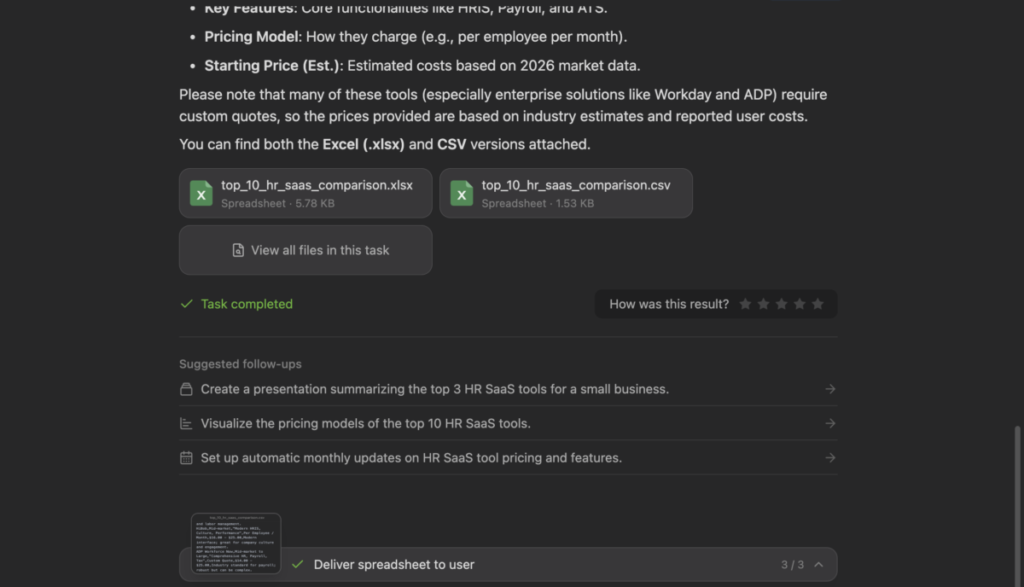Collapse the 3/3 task steps chevron
This screenshot has width=1024, height=587.
pos(819,565)
